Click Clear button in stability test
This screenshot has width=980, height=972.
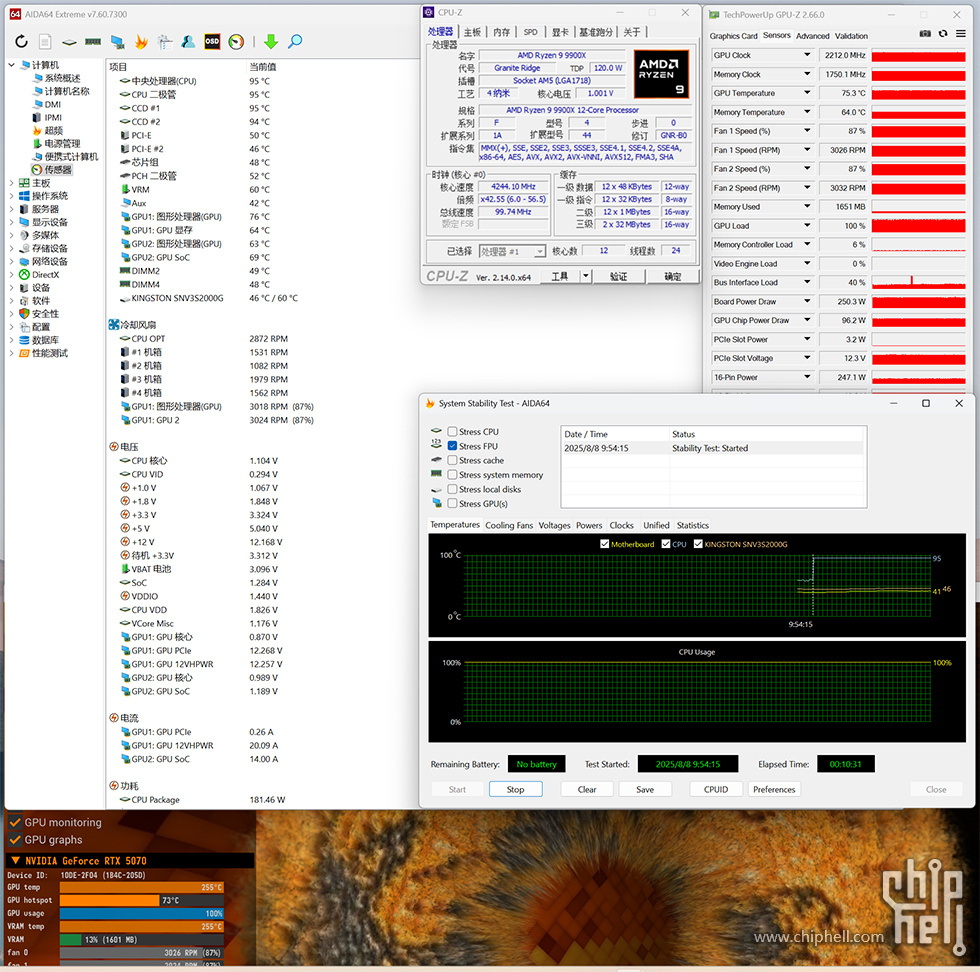click(587, 789)
